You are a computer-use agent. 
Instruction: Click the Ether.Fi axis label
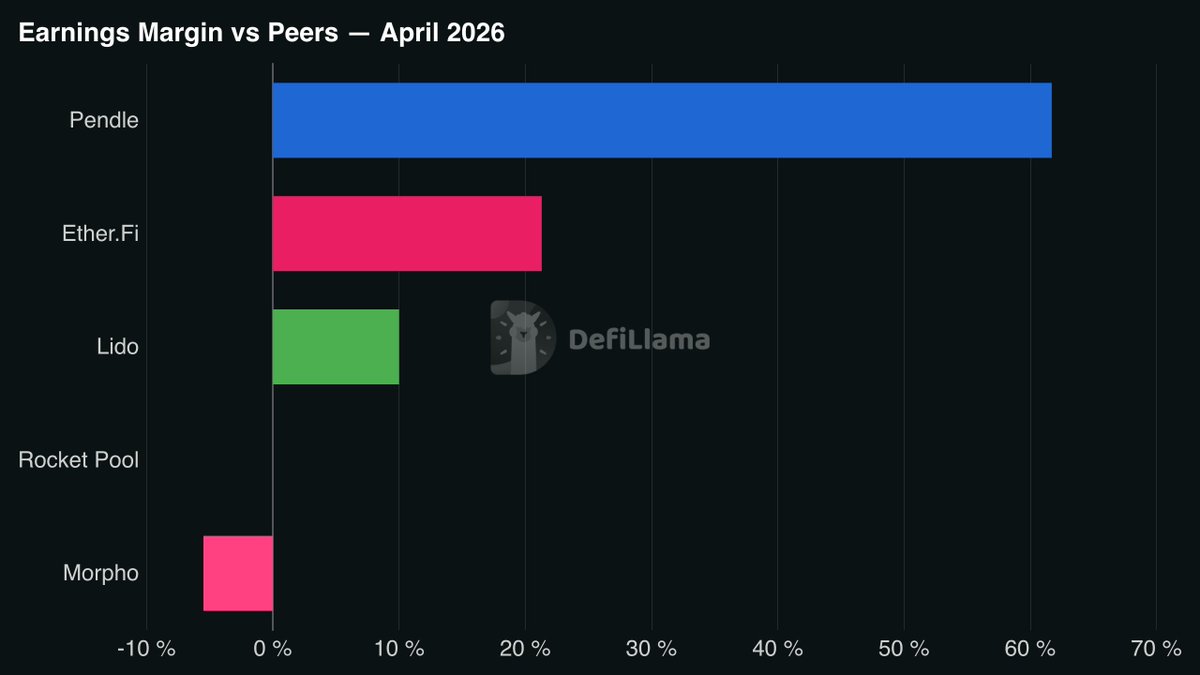click(x=100, y=233)
